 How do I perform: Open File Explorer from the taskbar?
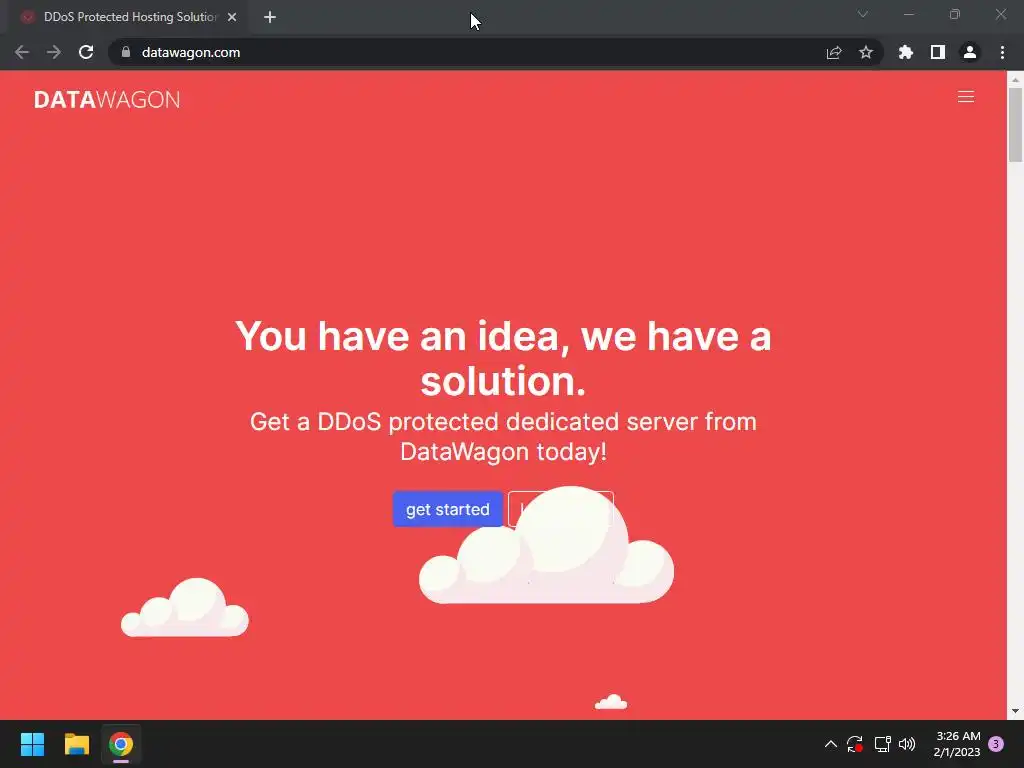pyautogui.click(x=76, y=744)
